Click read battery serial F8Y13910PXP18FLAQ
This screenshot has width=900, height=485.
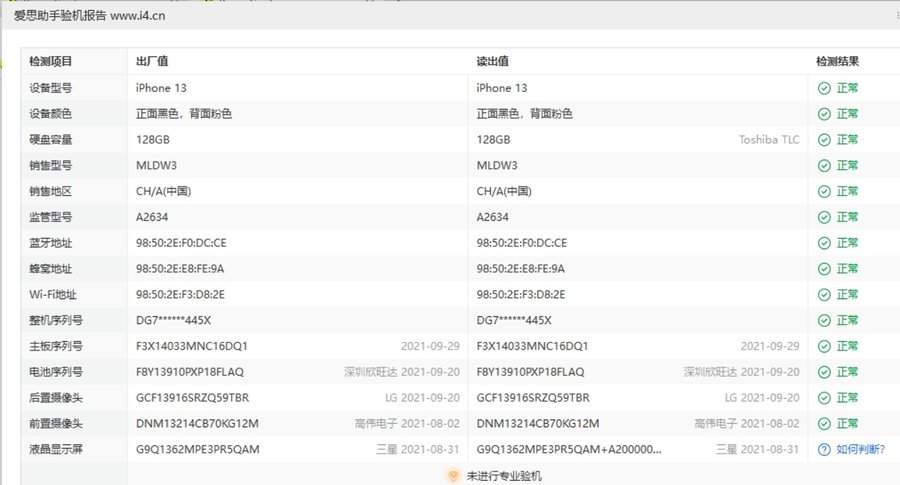[x=530, y=372]
